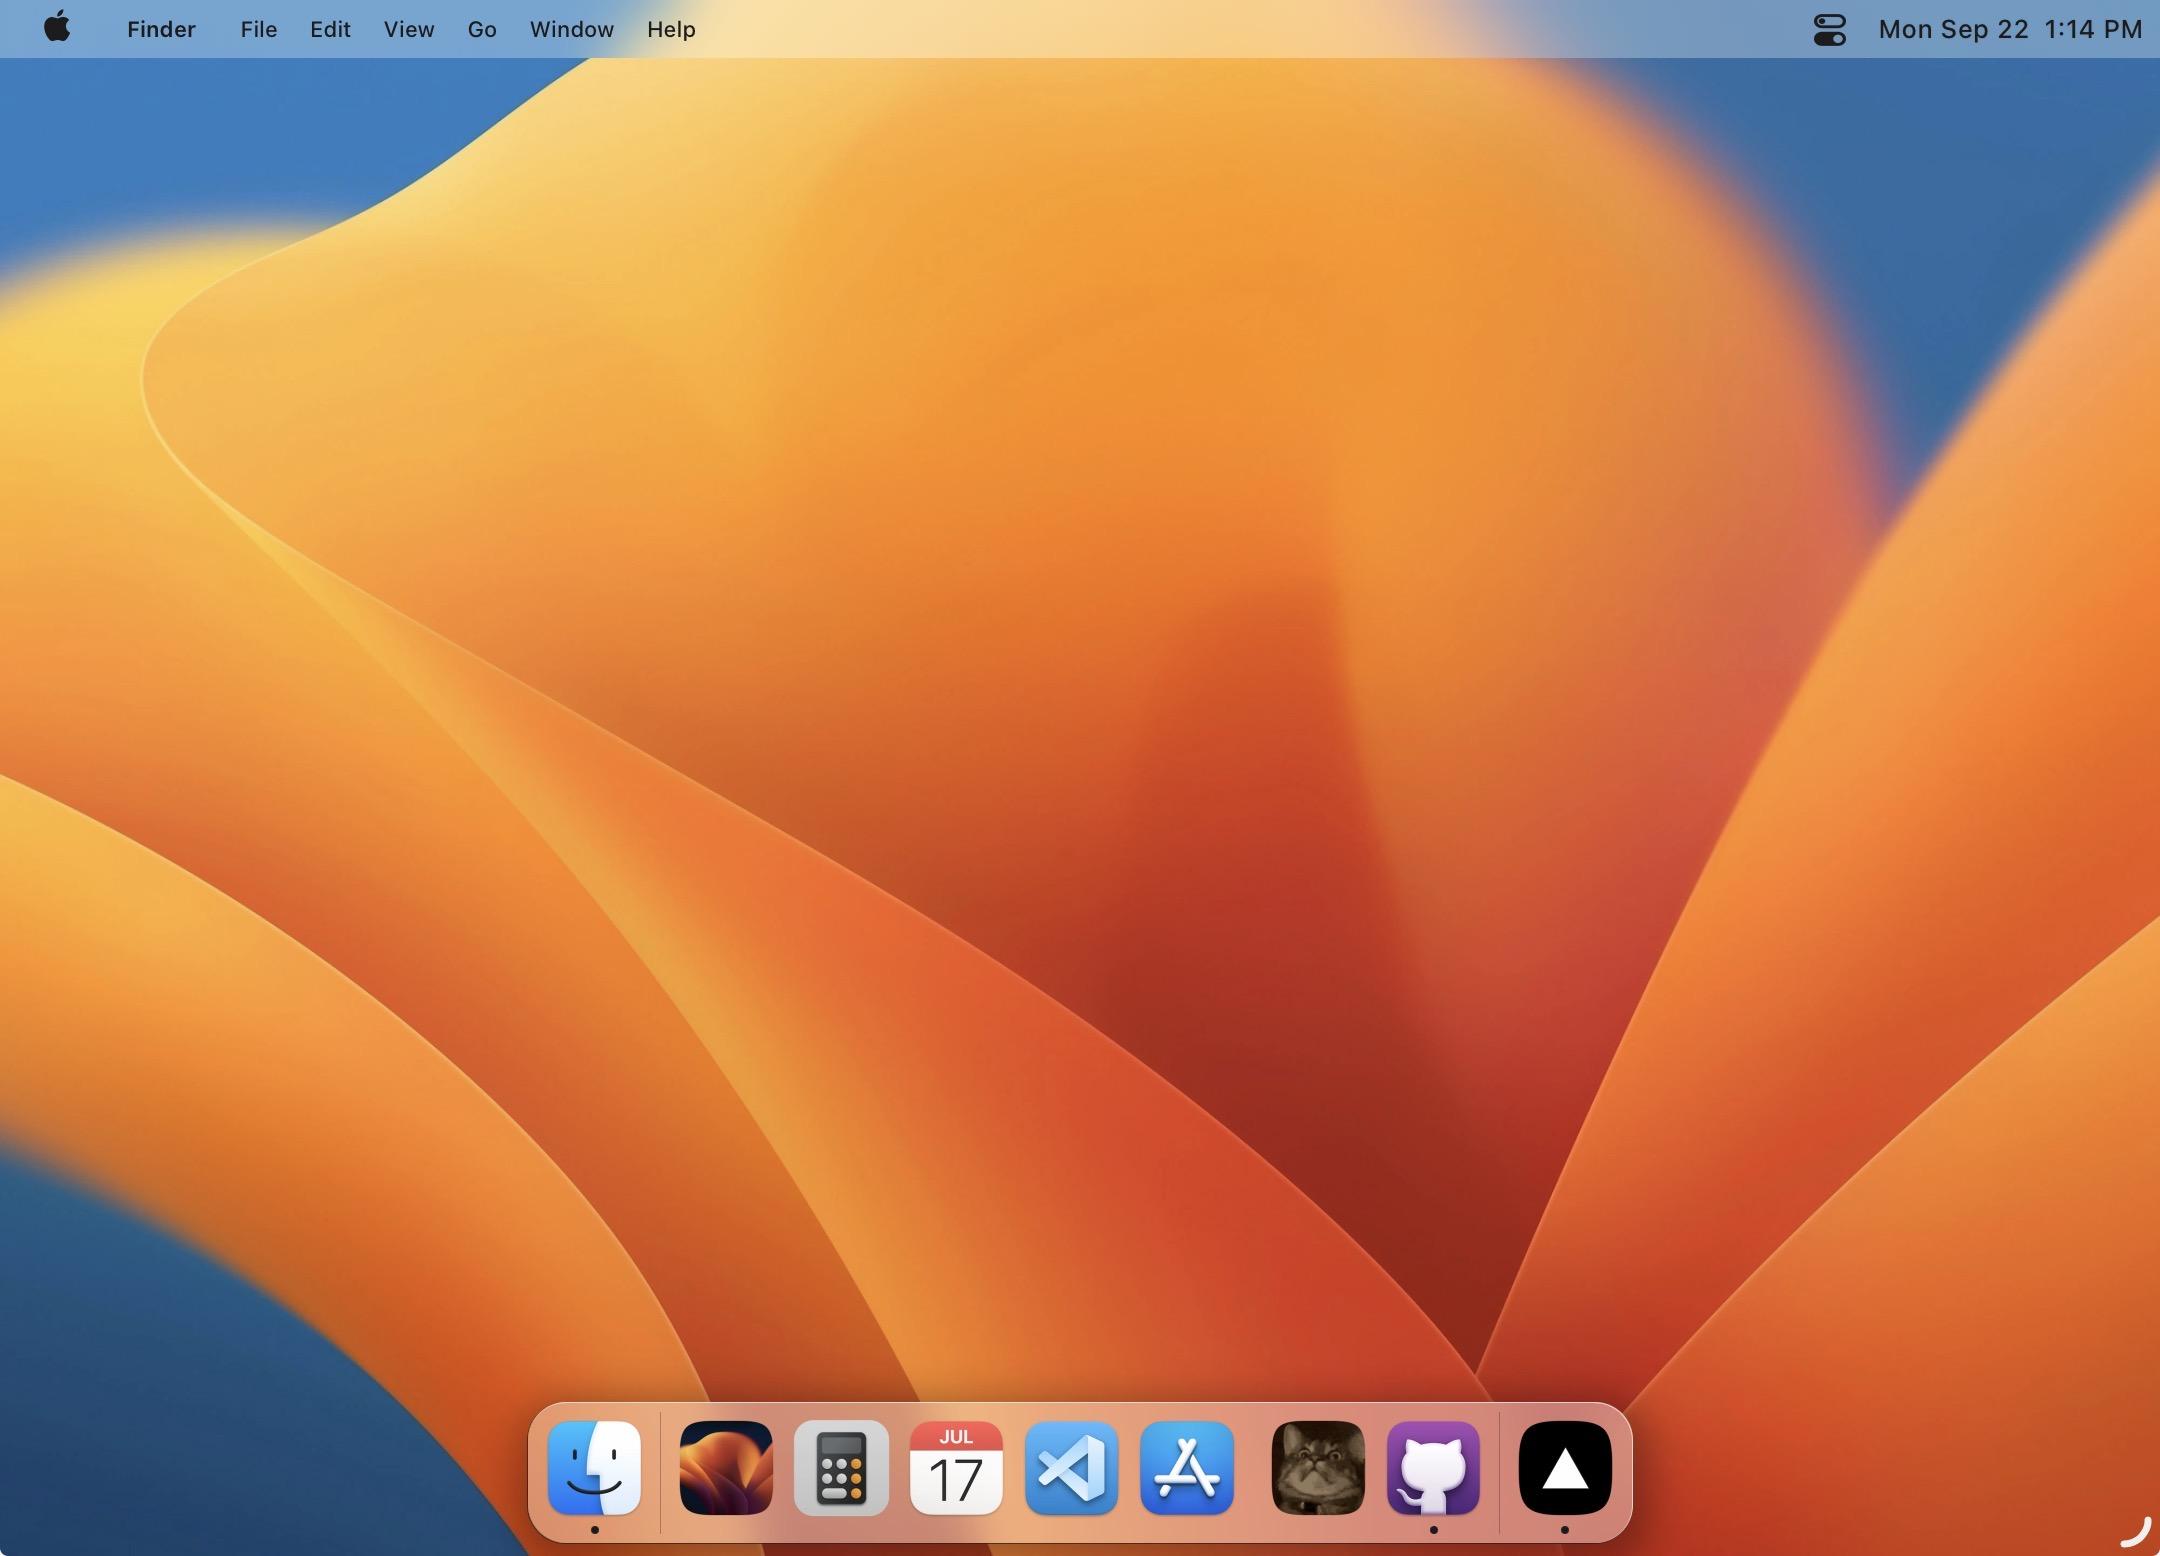Open the Help menu
Image resolution: width=2160 pixels, height=1556 pixels.
[671, 29]
